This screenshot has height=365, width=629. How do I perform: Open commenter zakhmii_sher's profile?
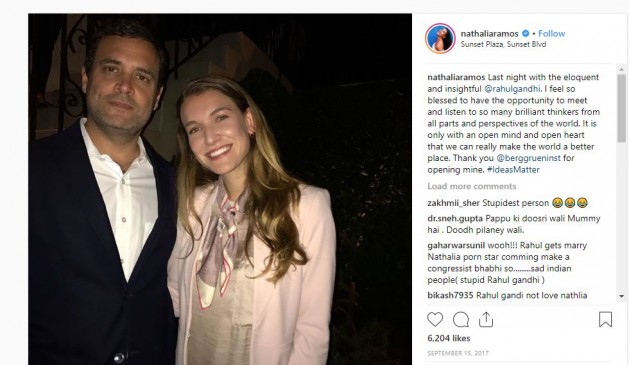point(453,203)
